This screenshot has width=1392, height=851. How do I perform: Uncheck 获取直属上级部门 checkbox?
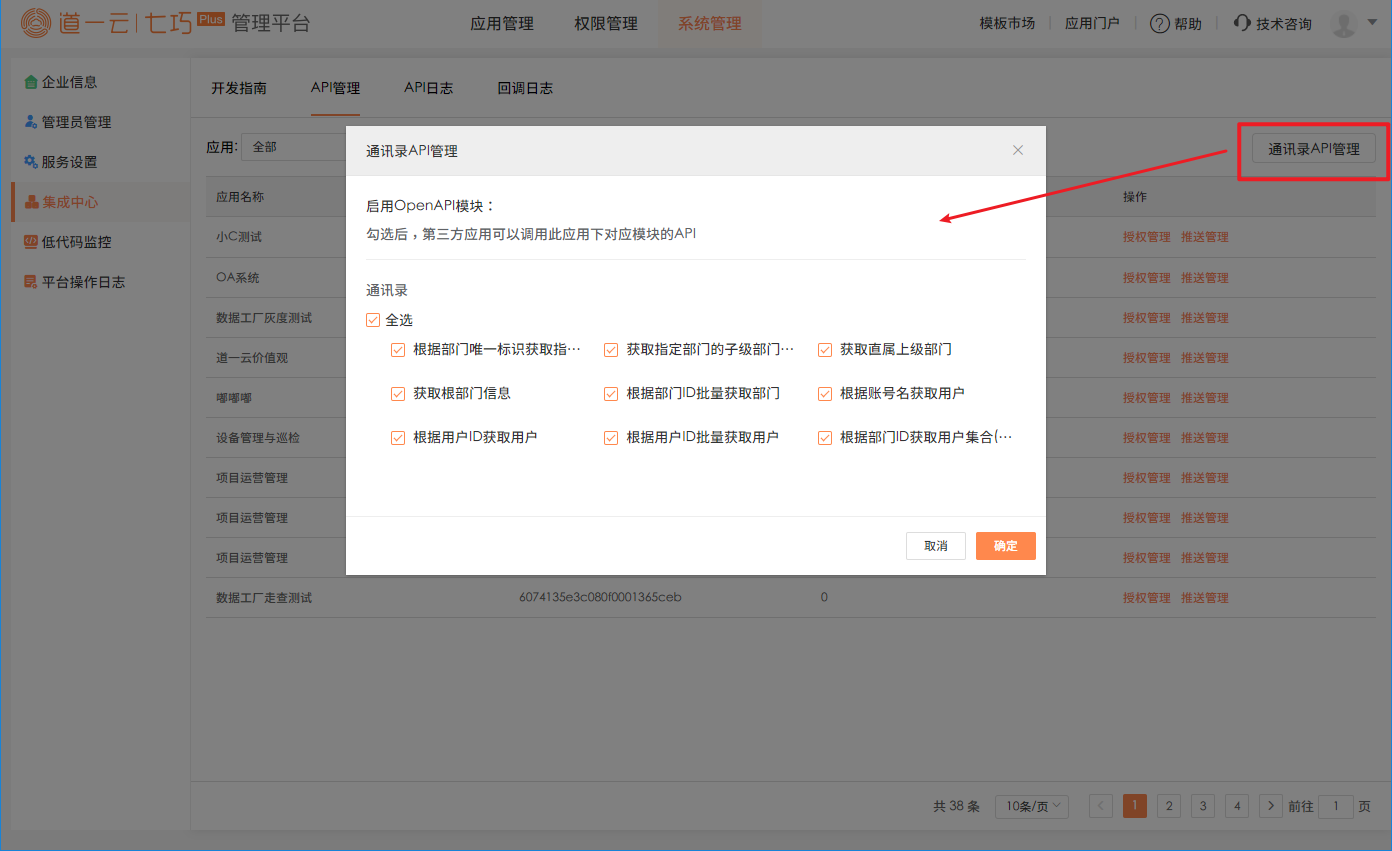pyautogui.click(x=825, y=350)
